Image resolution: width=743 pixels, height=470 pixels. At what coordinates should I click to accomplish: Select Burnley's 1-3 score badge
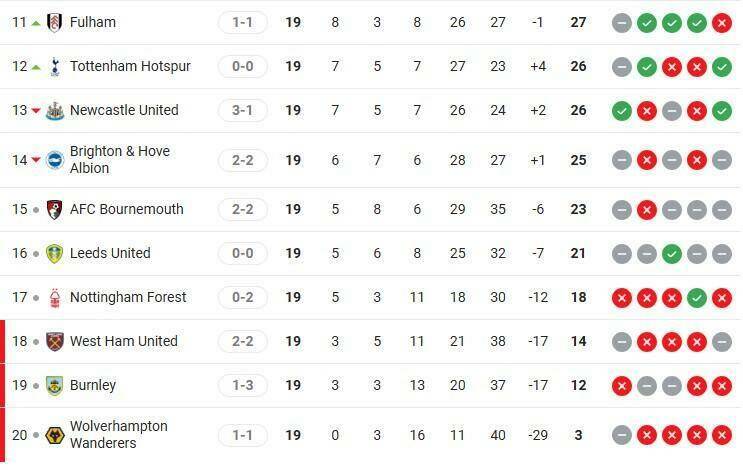(242, 385)
